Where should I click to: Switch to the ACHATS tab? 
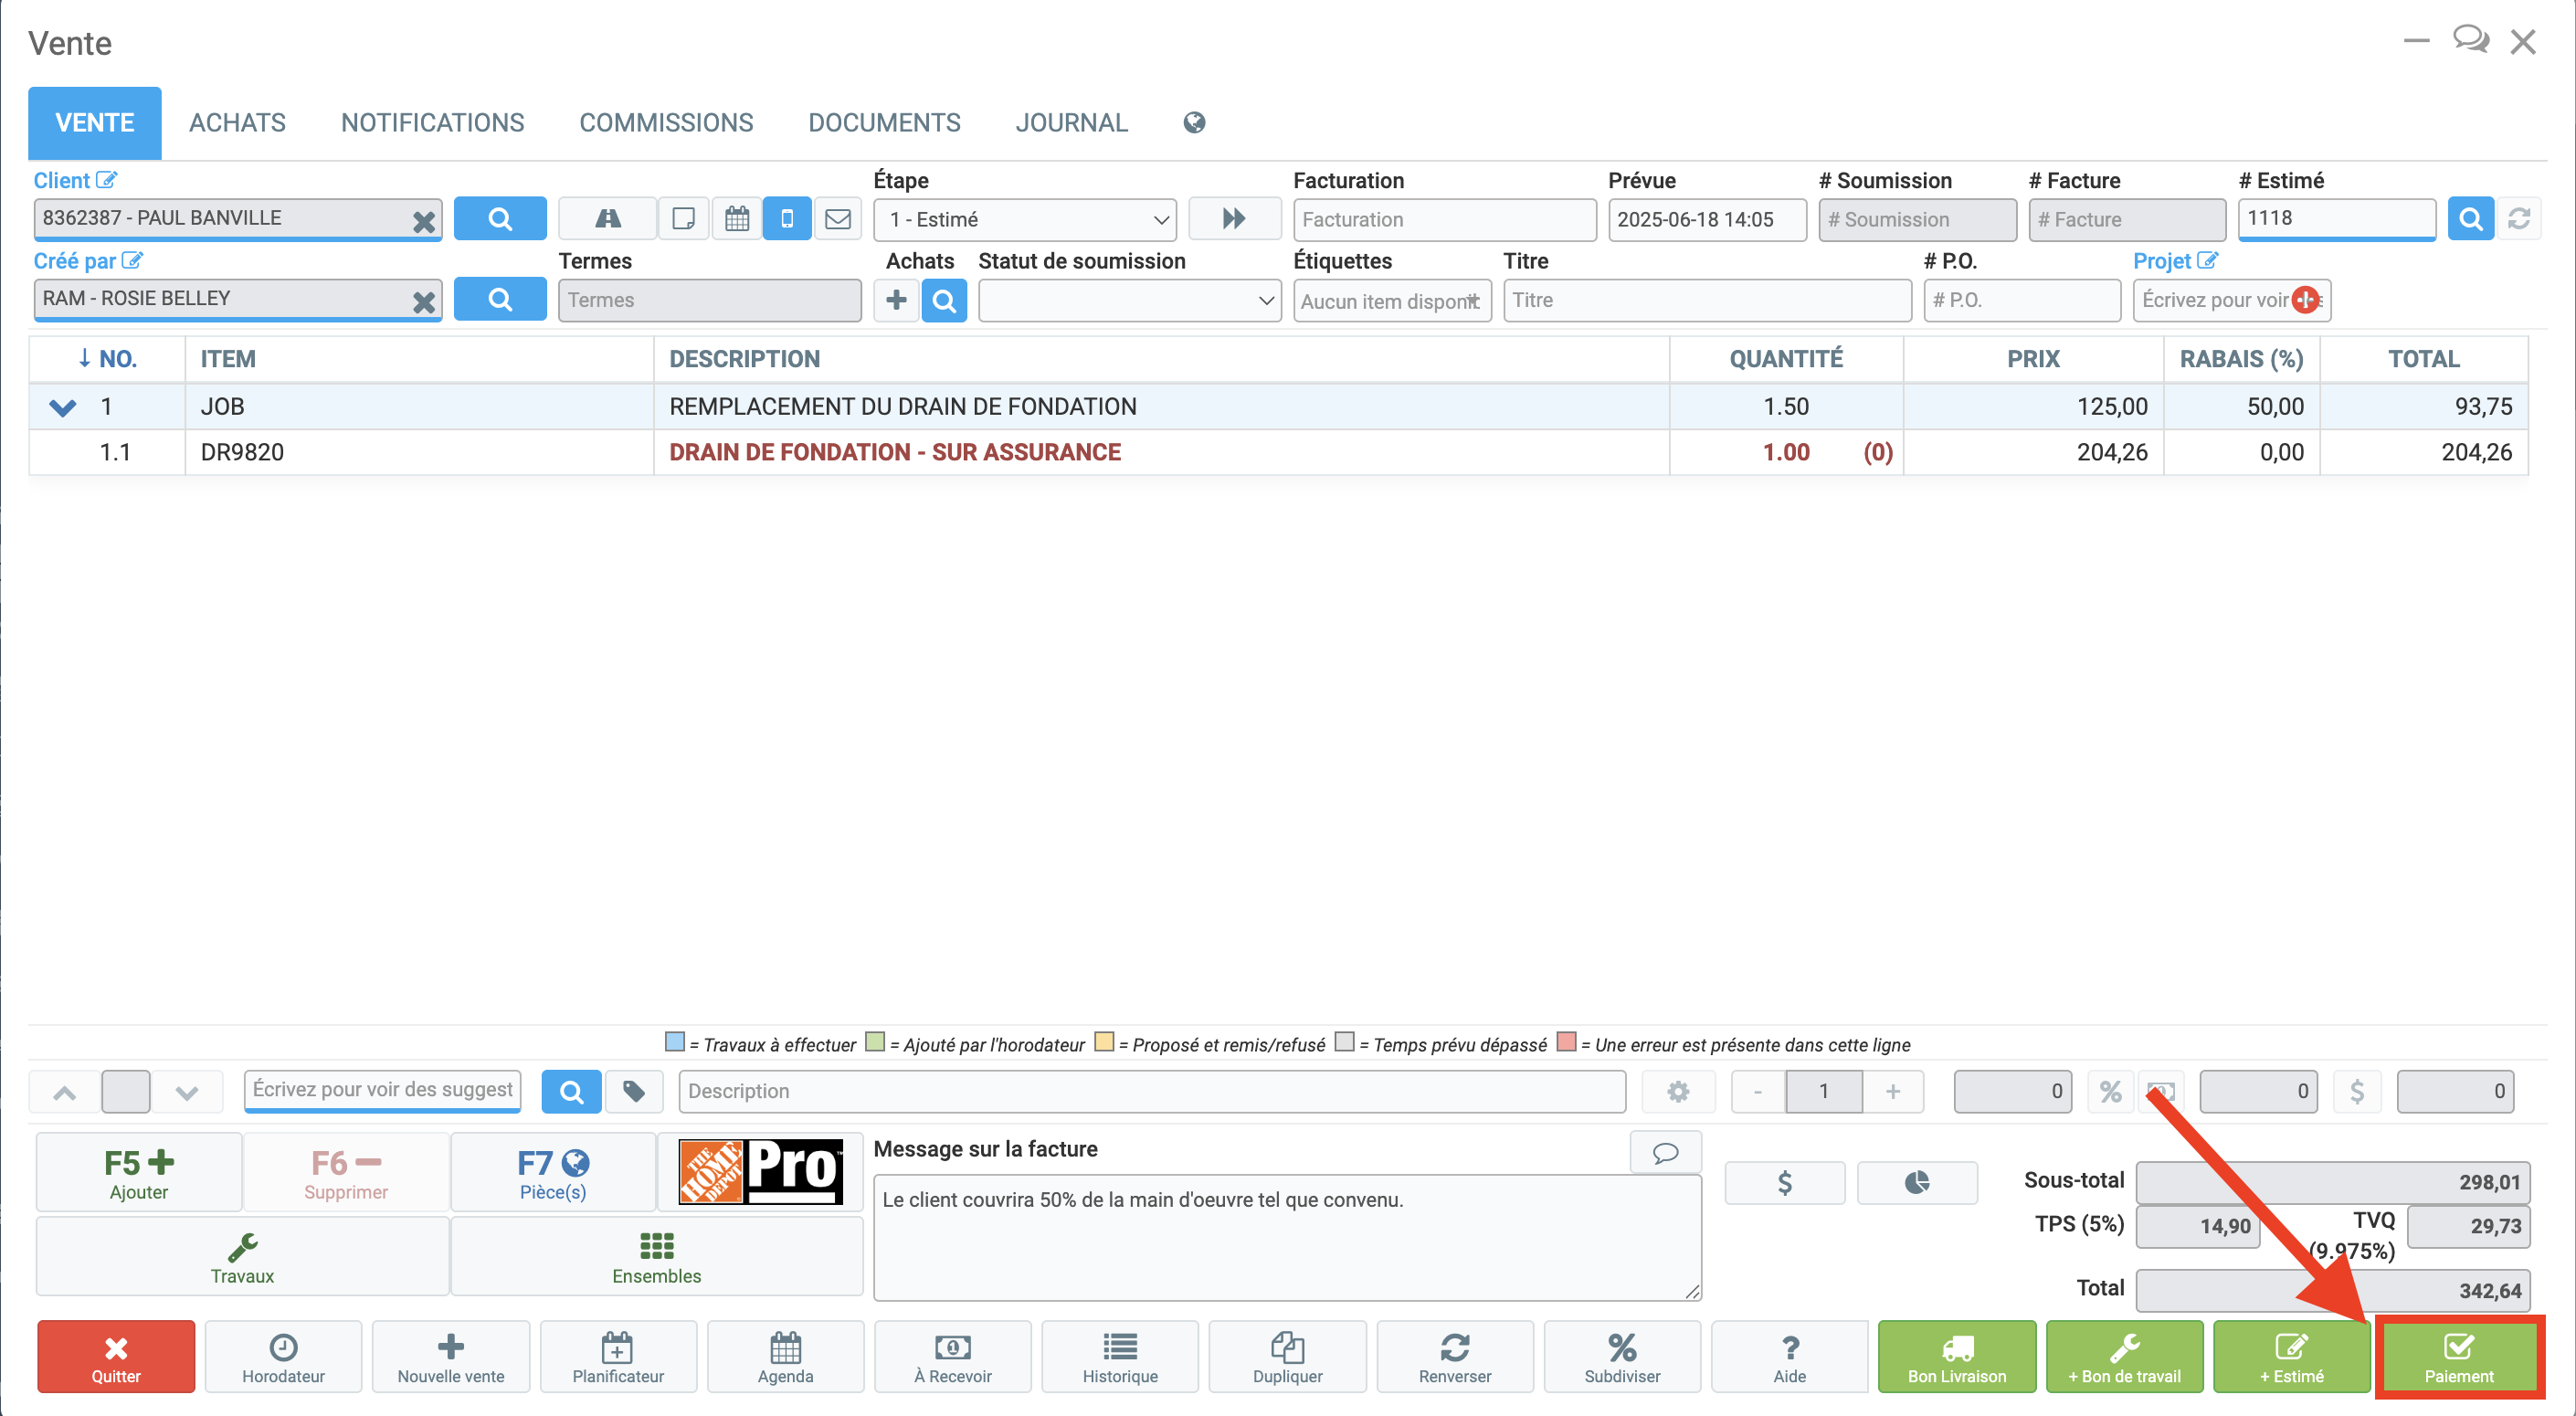[x=237, y=122]
